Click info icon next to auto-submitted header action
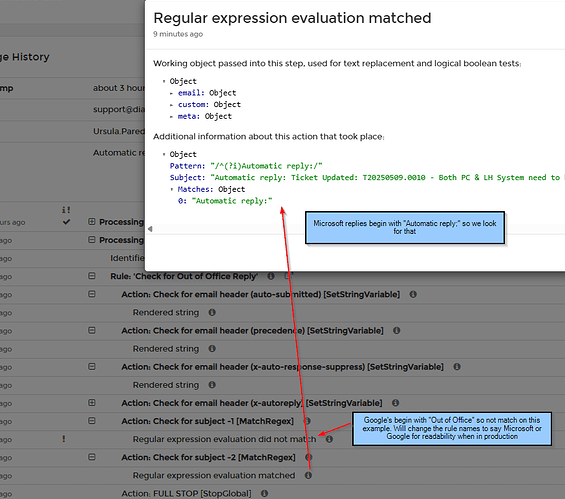Image resolution: width=565 pixels, height=499 pixels. coord(413,294)
